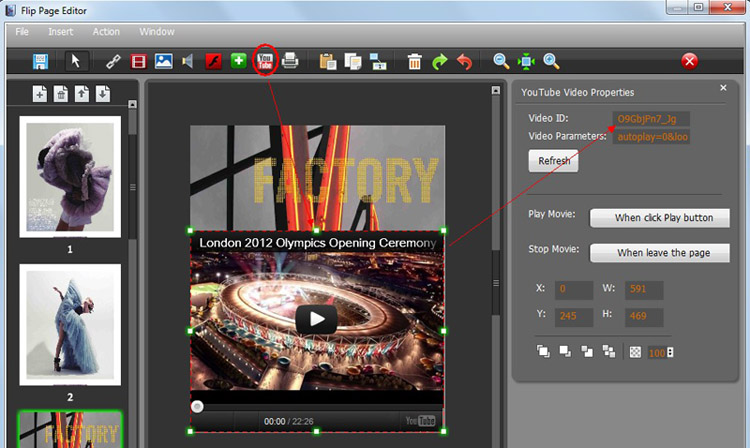This screenshot has width=750, height=448.
Task: Click the thumbnail panel scroll-up arrow
Action: (x=132, y=104)
